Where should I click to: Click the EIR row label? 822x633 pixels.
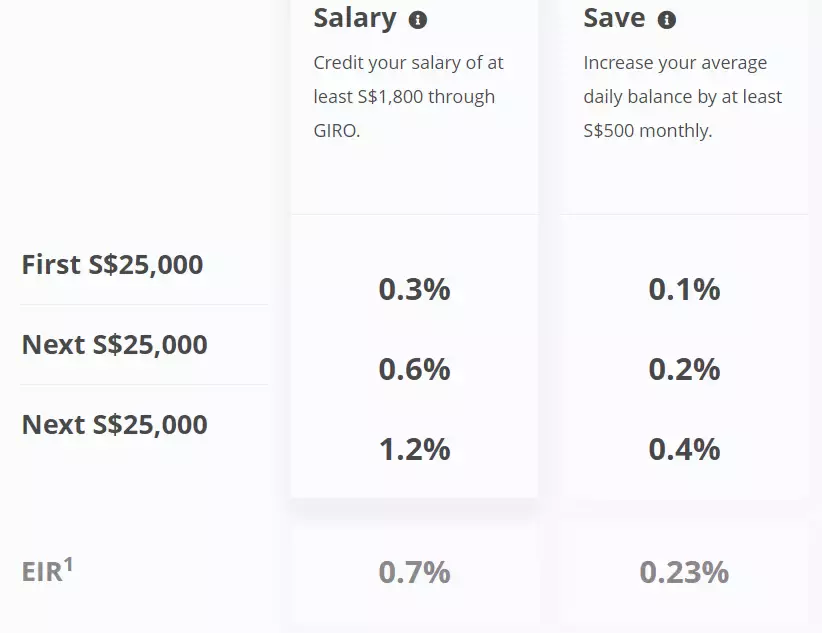click(41, 573)
